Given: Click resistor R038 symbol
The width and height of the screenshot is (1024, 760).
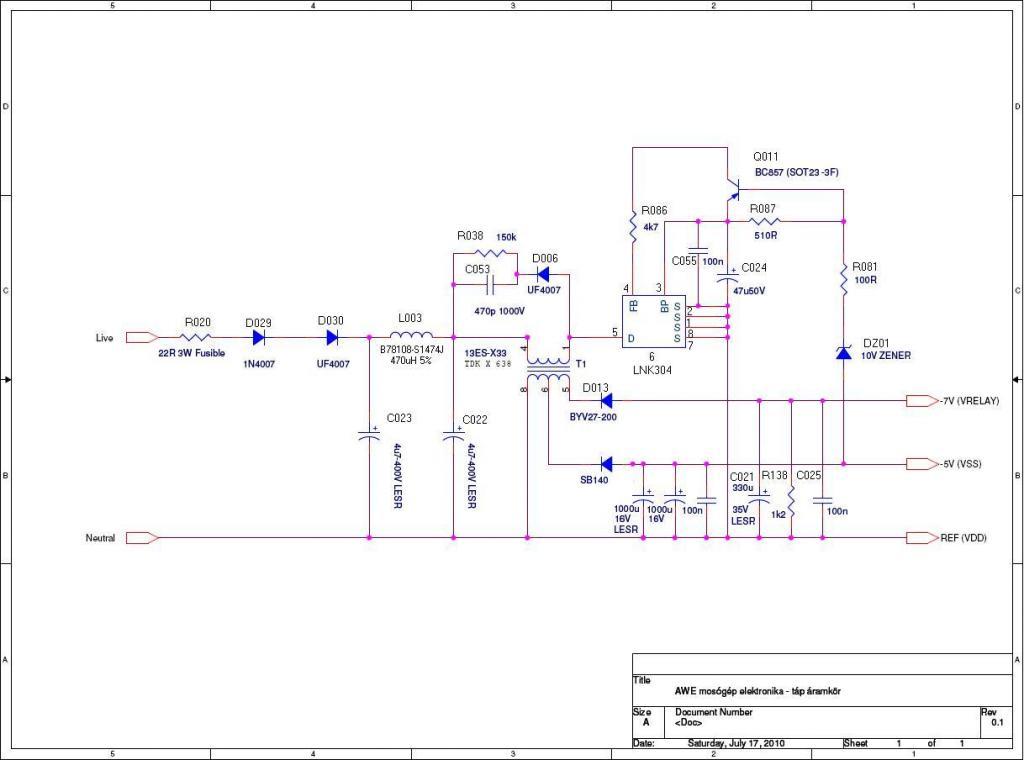Looking at the screenshot, I should point(490,253).
